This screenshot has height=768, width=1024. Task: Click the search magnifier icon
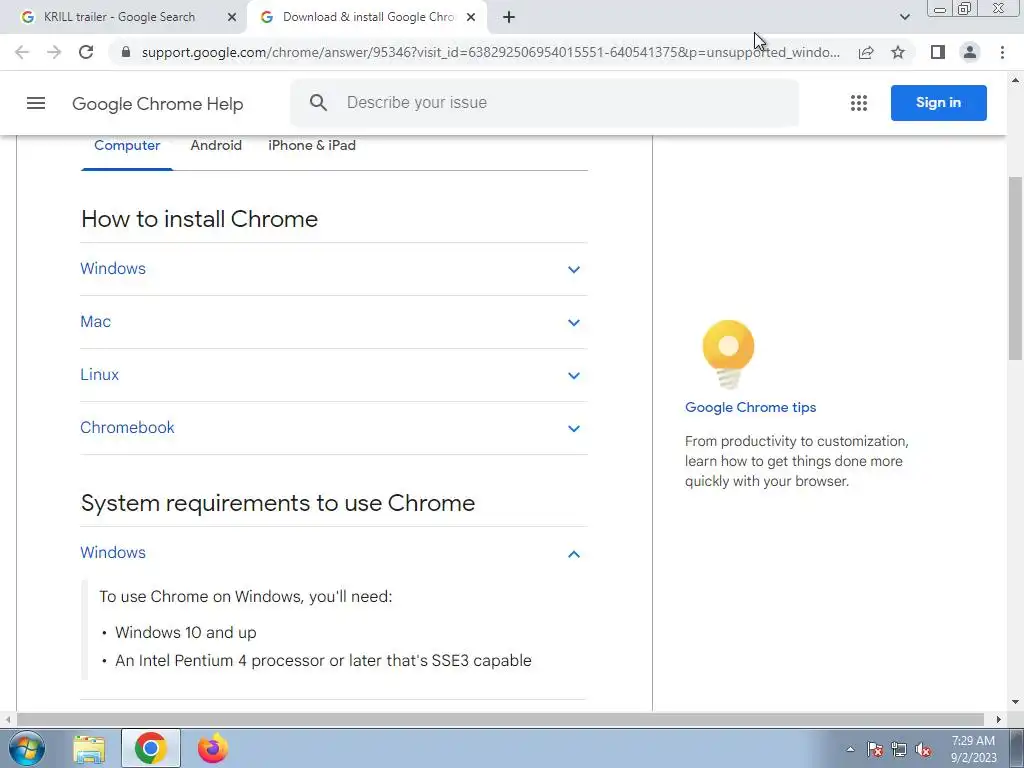(x=318, y=103)
